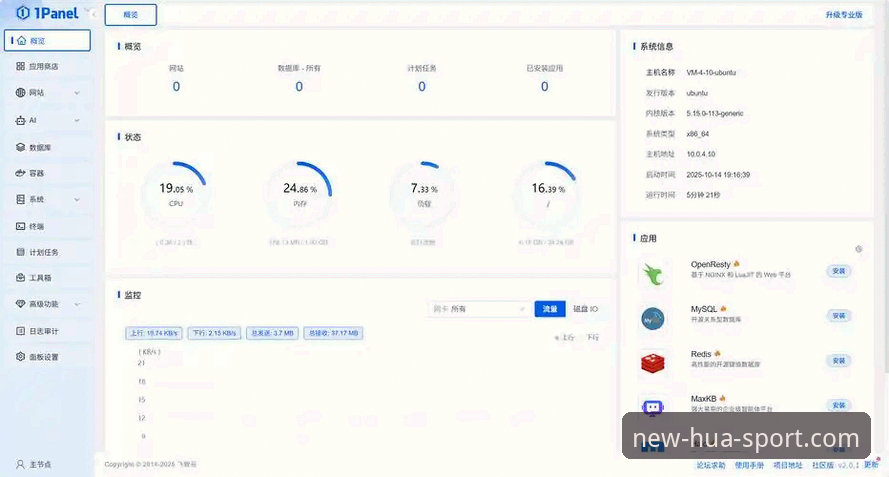Install MaxKB with 安装 button
The image size is (889, 477).
click(839, 405)
